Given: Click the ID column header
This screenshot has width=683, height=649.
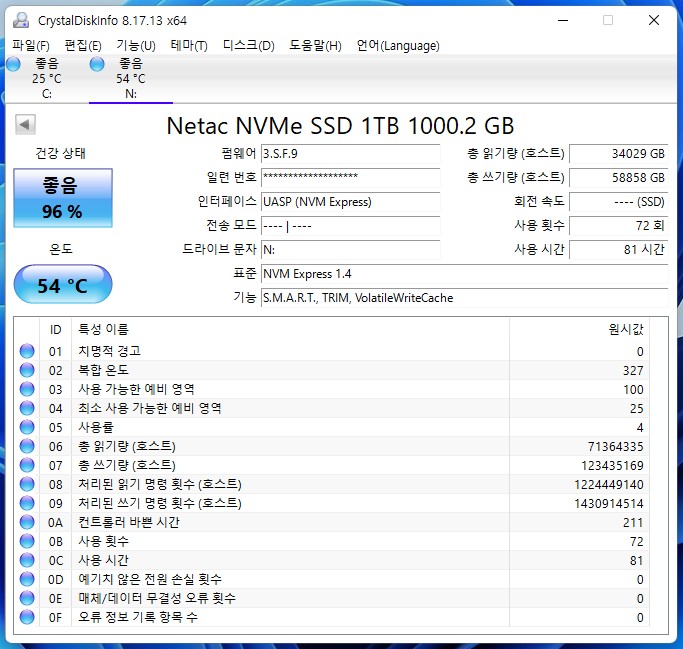Looking at the screenshot, I should 55,330.
